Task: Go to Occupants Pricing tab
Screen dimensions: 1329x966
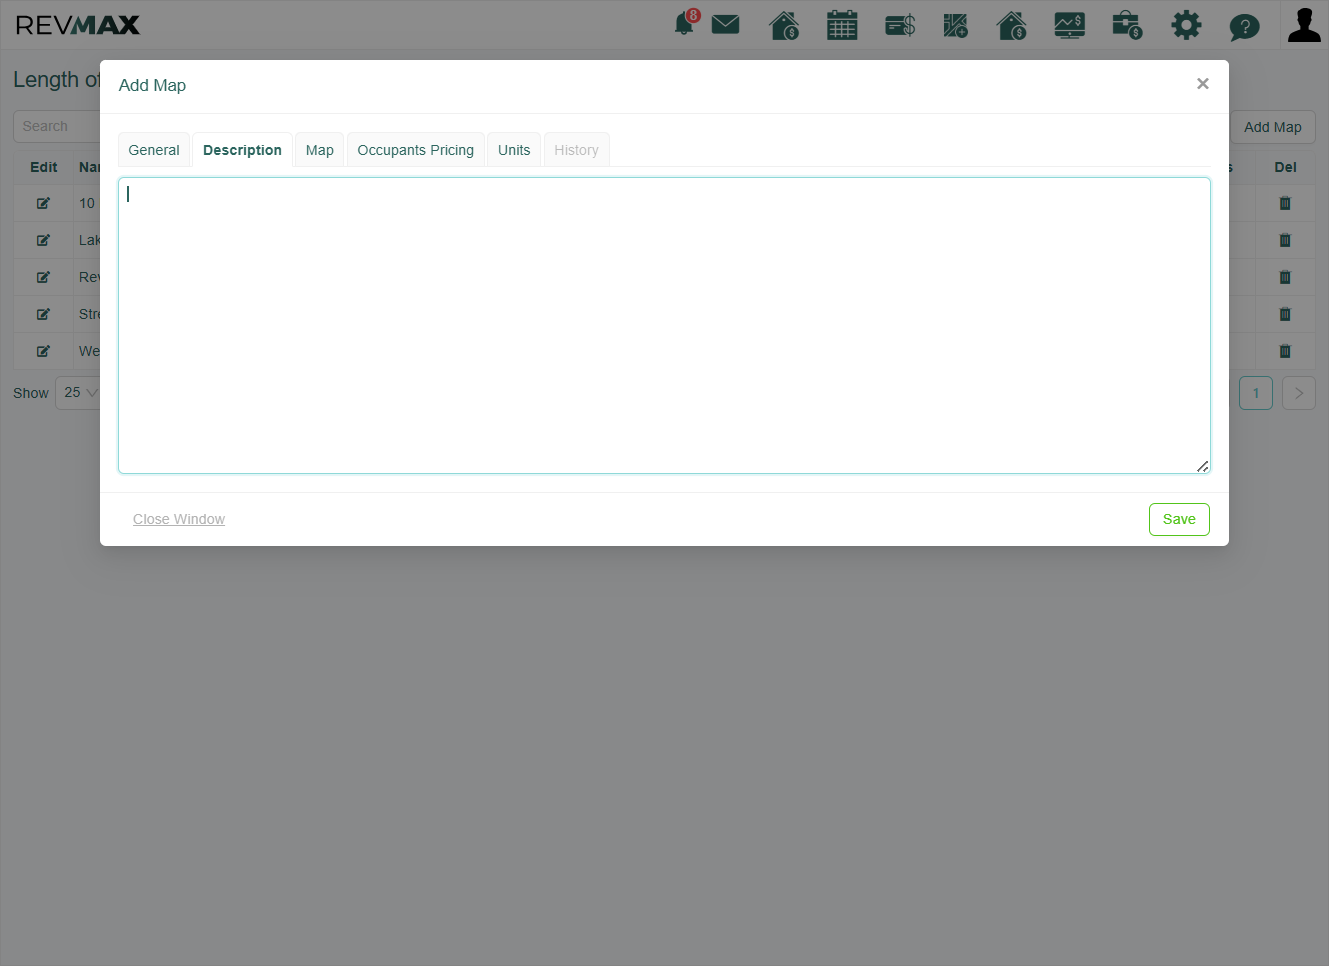Action: tap(416, 150)
